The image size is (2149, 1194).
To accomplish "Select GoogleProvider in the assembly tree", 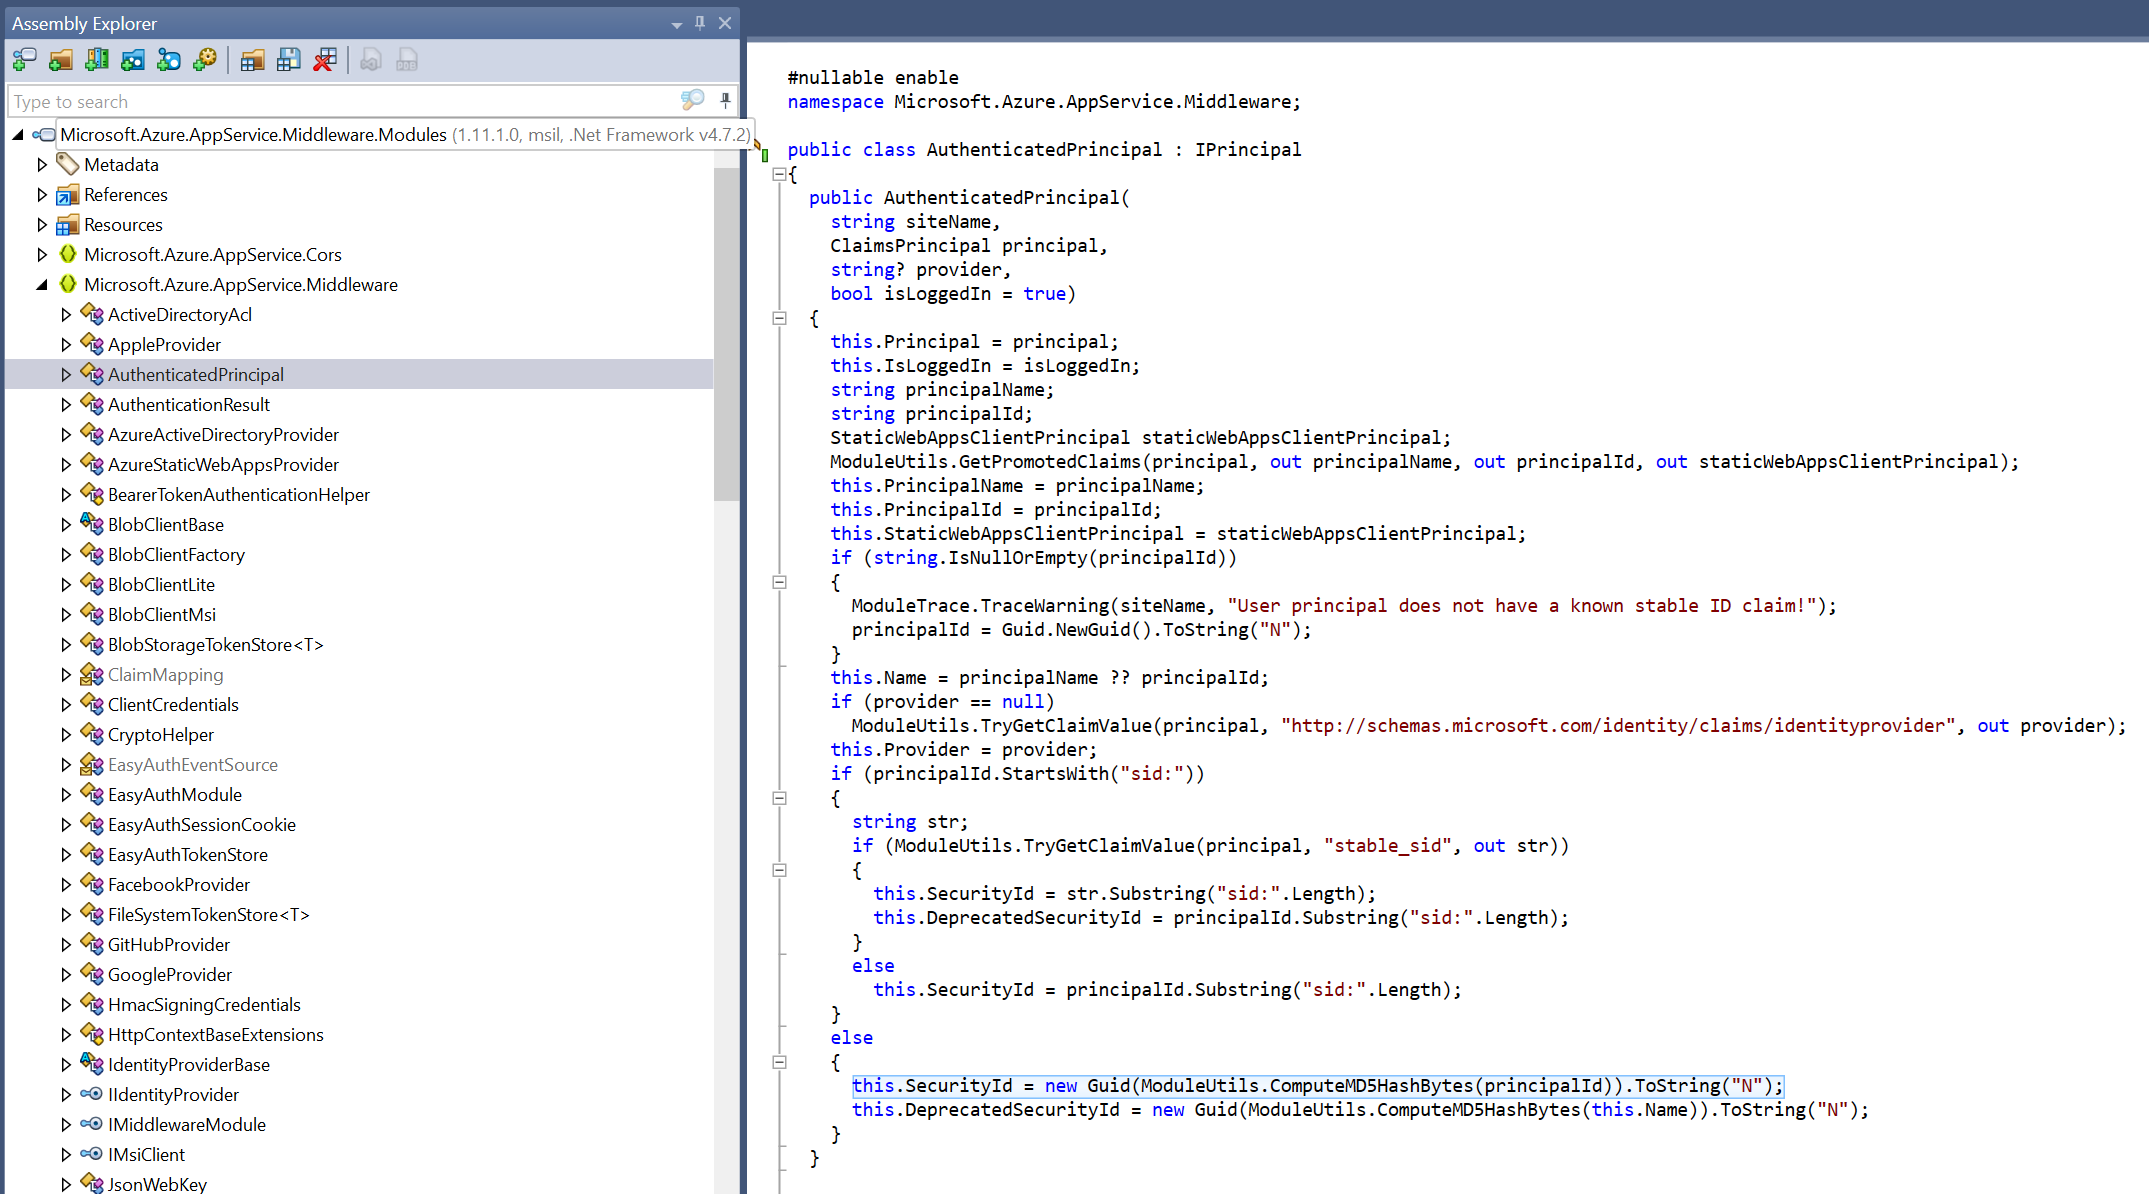I will (x=169, y=975).
